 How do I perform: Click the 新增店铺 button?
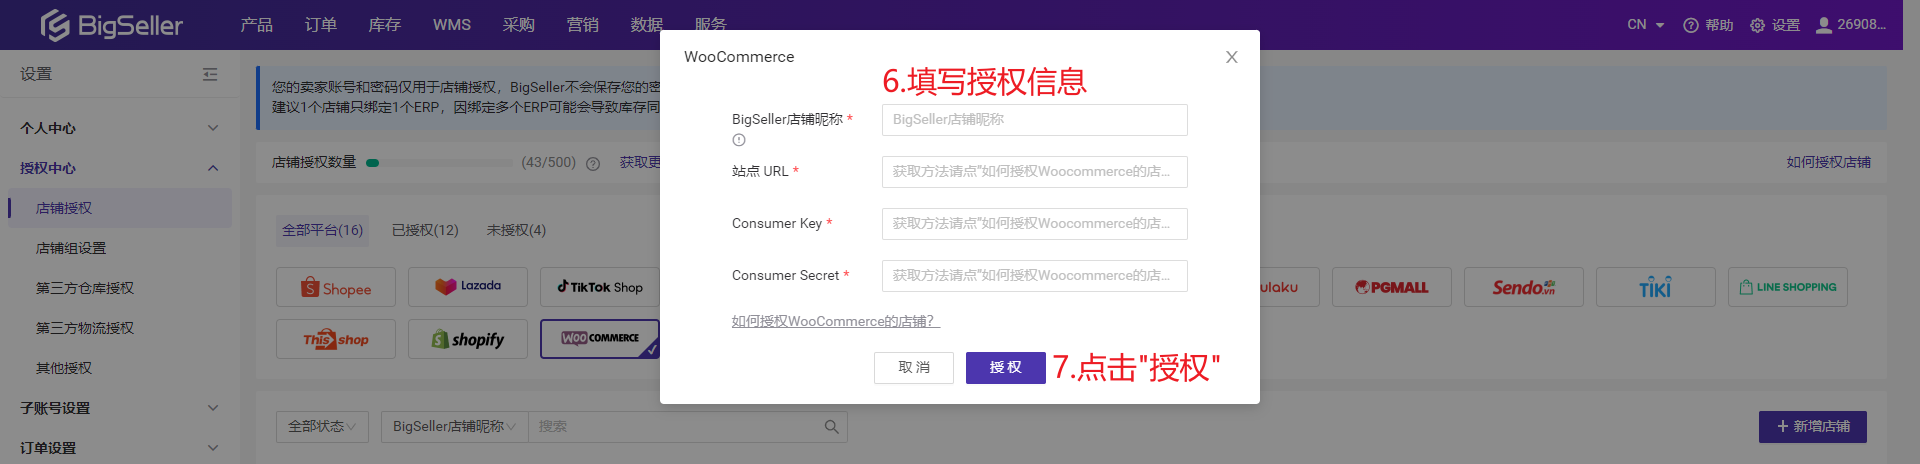coord(1813,427)
